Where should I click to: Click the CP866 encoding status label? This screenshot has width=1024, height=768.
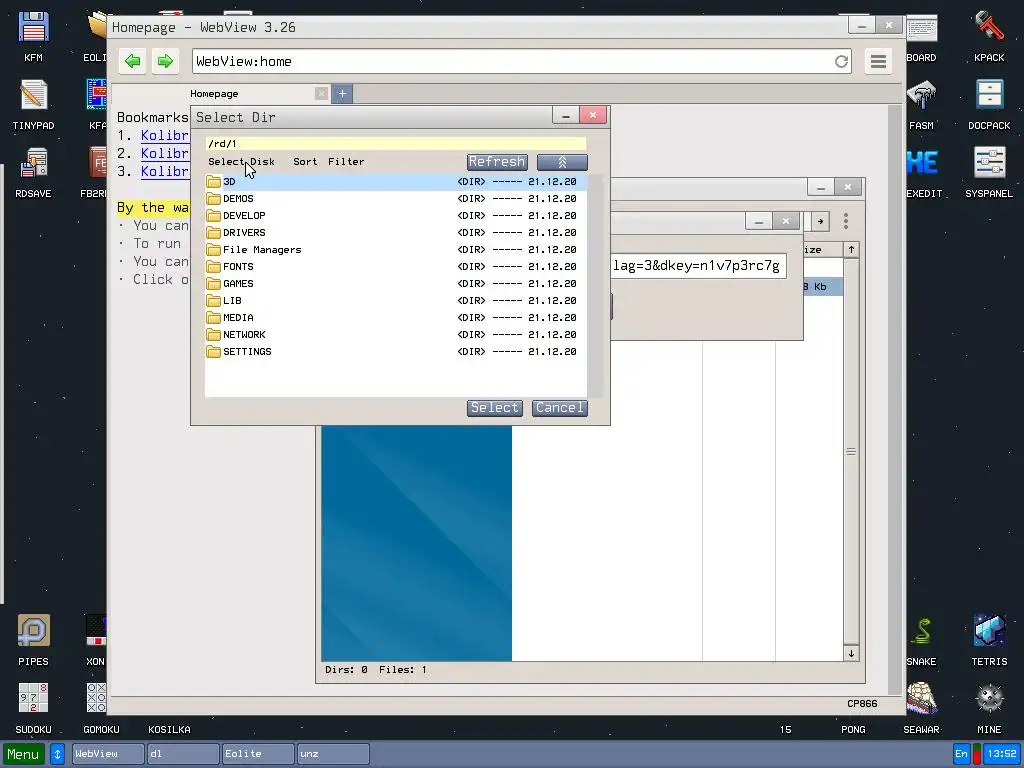[x=862, y=703]
